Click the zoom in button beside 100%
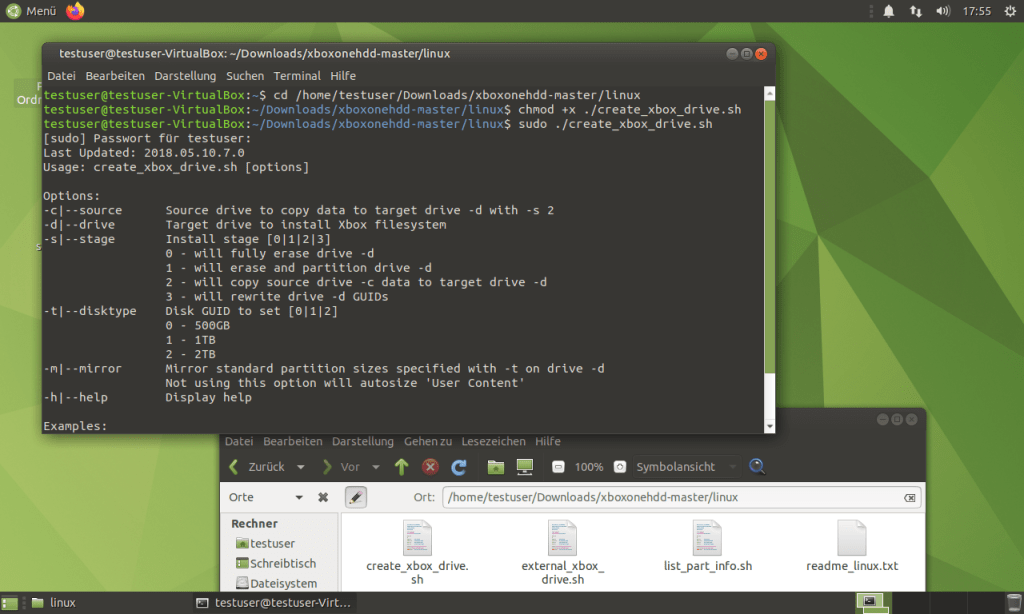The width and height of the screenshot is (1024, 614). [620, 467]
